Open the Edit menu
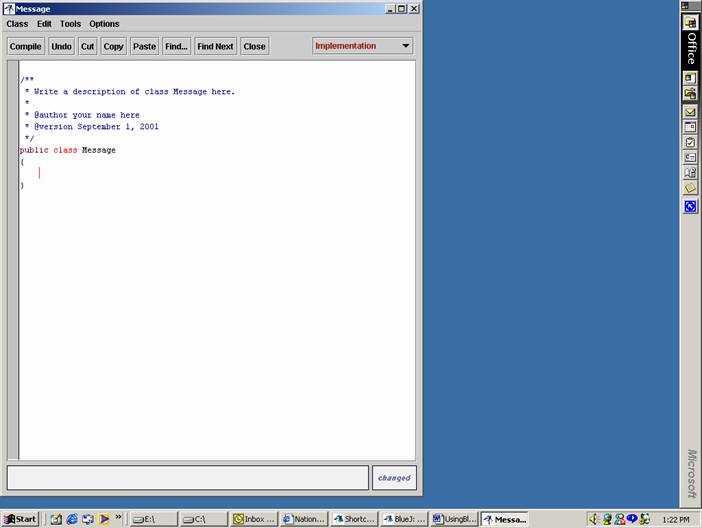This screenshot has width=702, height=528. tap(44, 24)
